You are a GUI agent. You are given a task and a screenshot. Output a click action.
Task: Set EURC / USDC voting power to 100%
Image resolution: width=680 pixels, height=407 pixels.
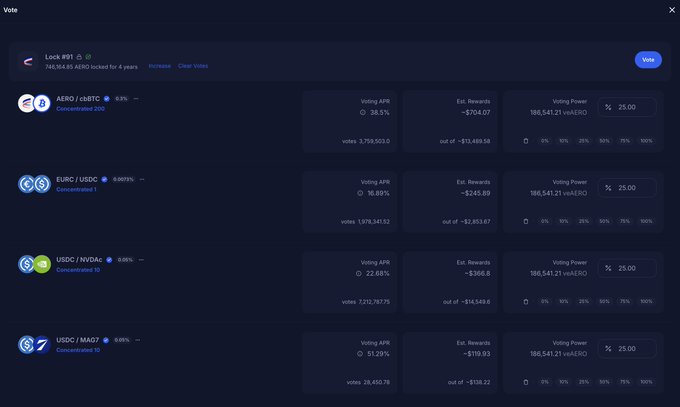(x=646, y=221)
